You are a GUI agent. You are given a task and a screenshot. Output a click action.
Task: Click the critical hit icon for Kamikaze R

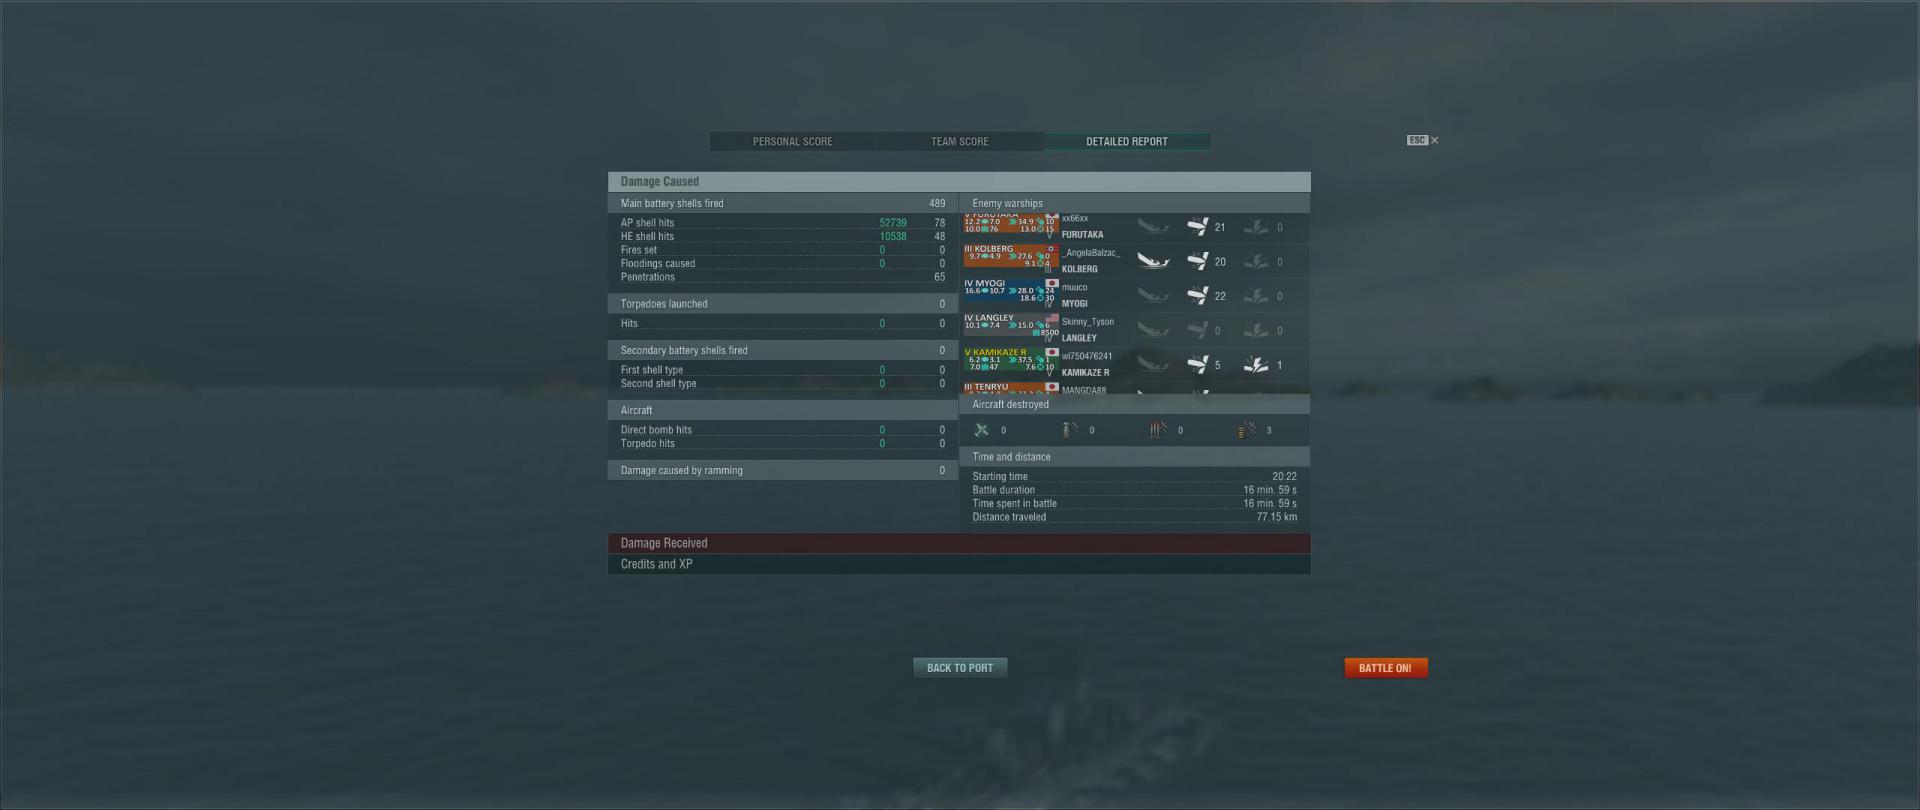[1256, 365]
